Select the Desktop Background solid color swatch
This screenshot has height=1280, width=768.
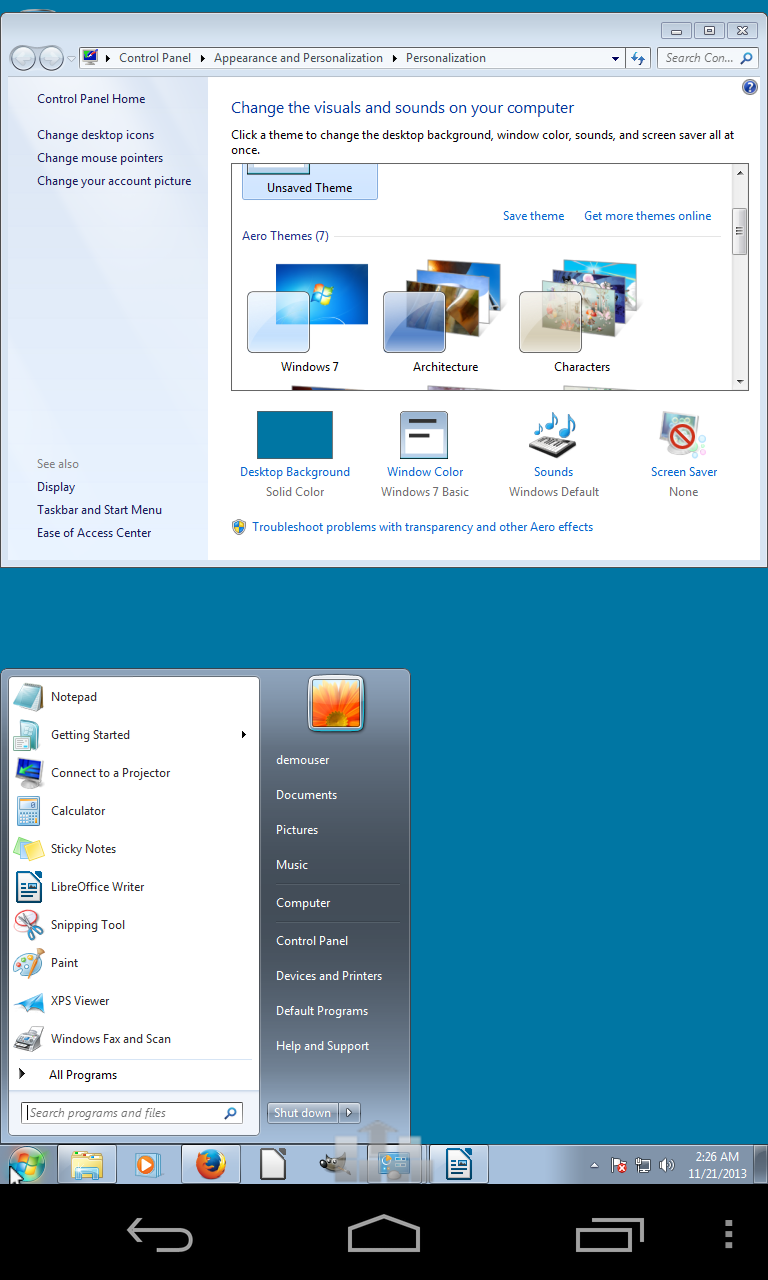coord(295,435)
